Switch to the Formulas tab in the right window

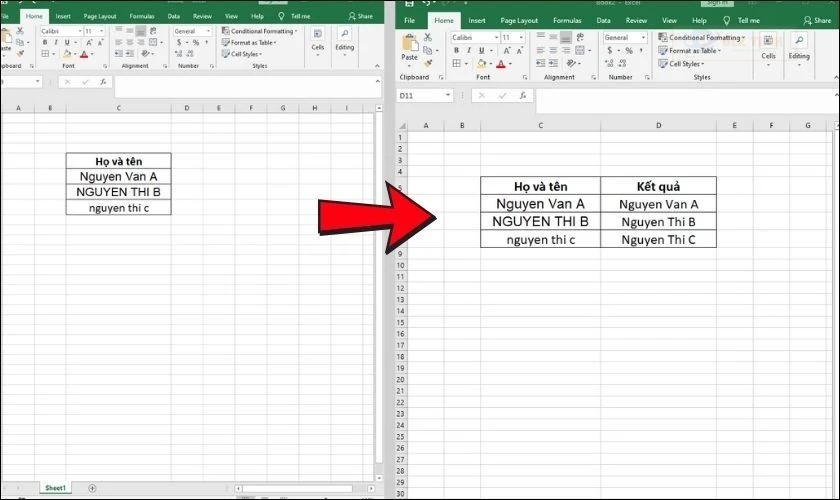[x=567, y=20]
